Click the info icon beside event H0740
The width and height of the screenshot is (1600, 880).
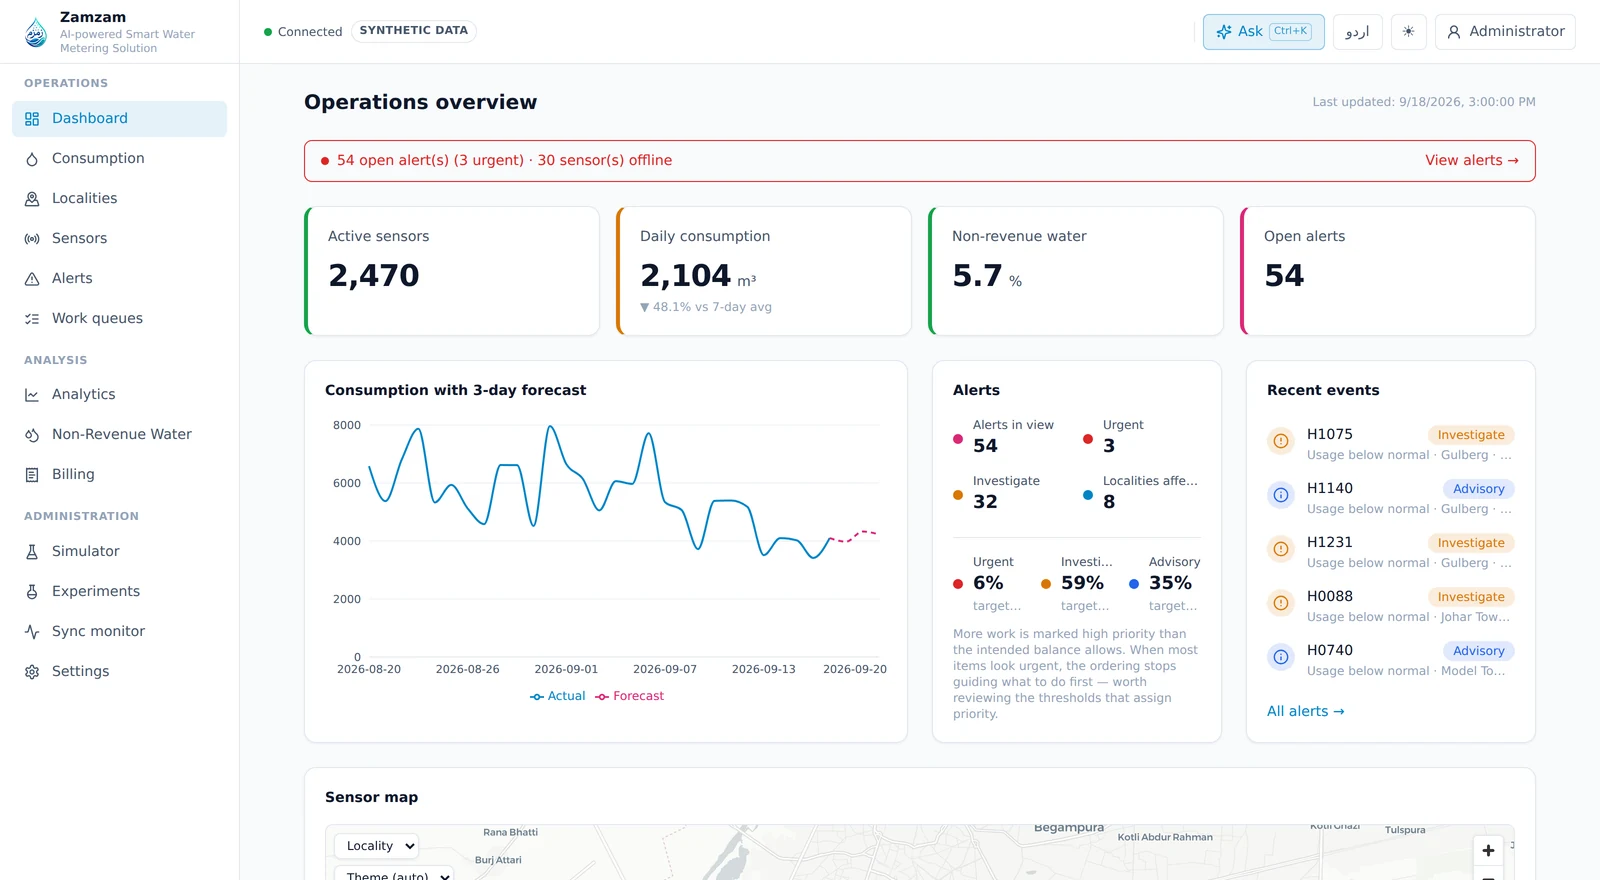coord(1281,657)
